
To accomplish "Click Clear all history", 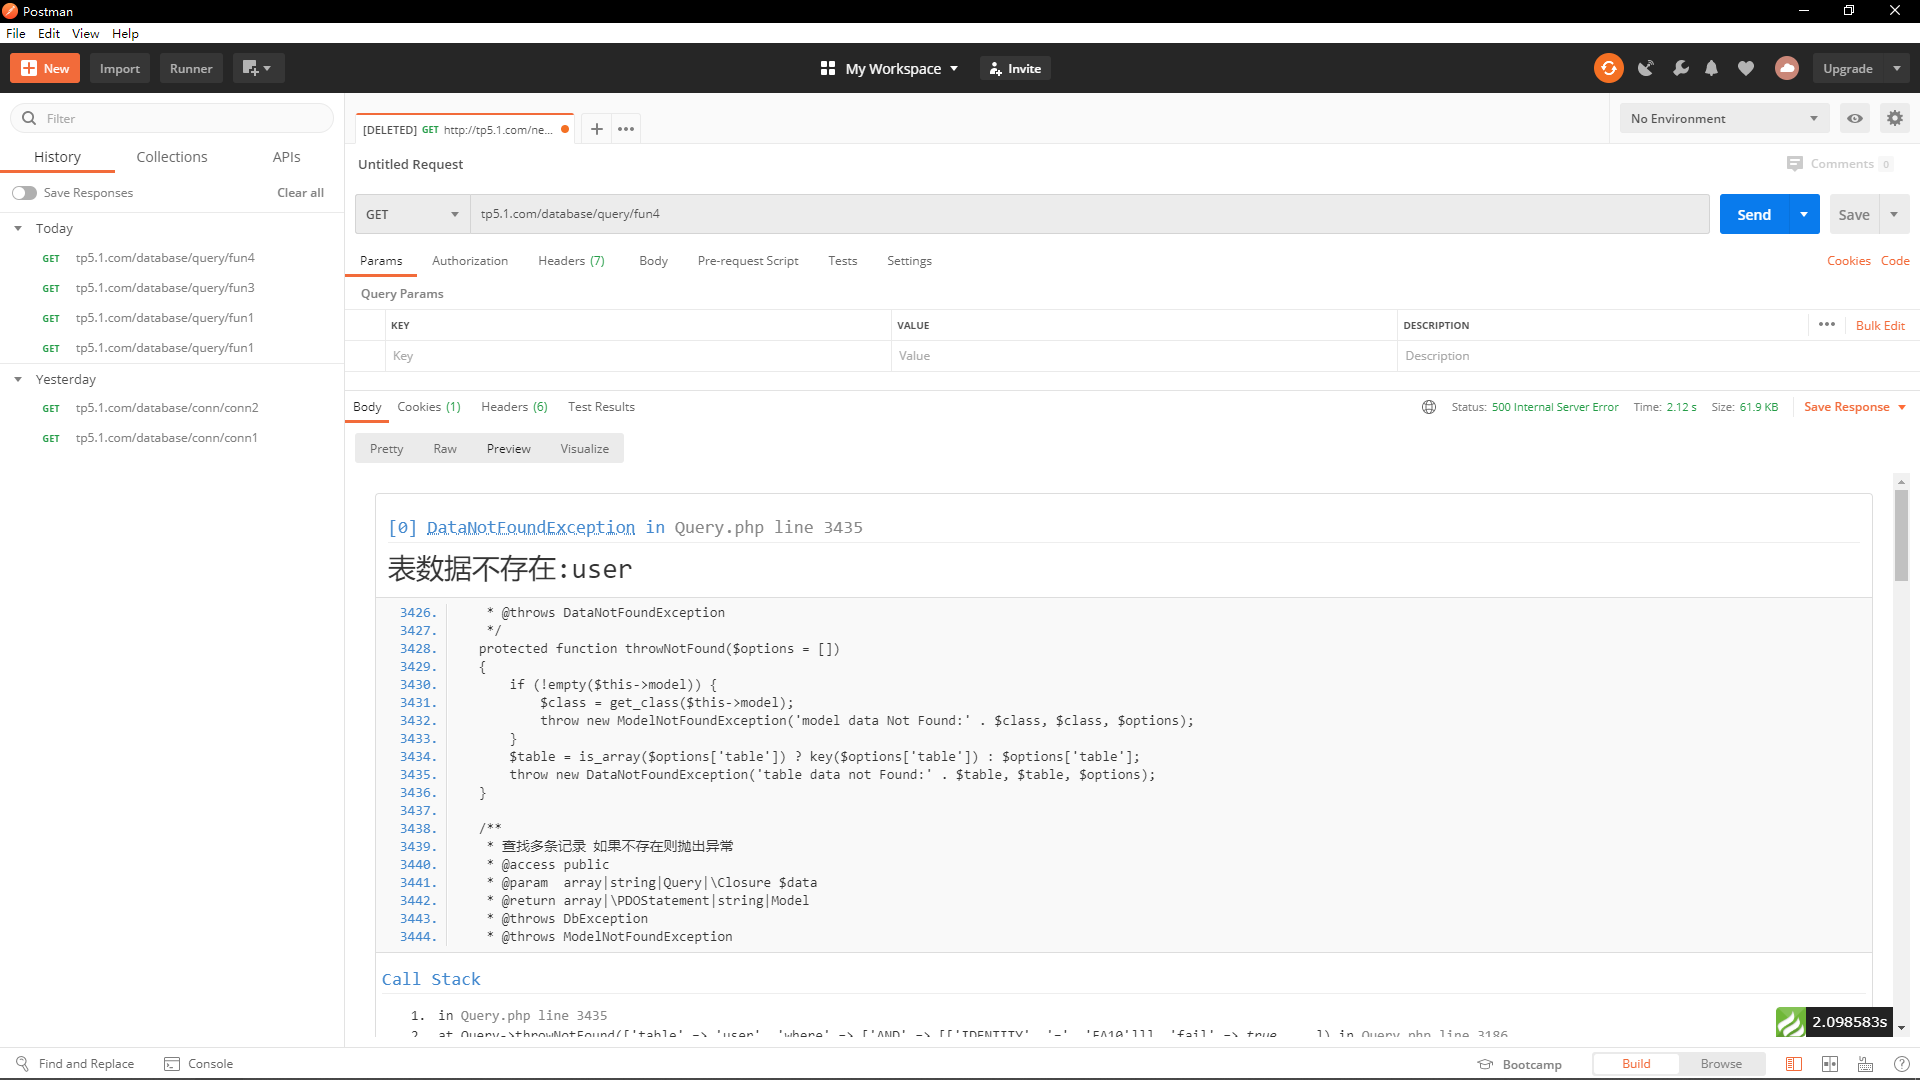I will click(300, 193).
